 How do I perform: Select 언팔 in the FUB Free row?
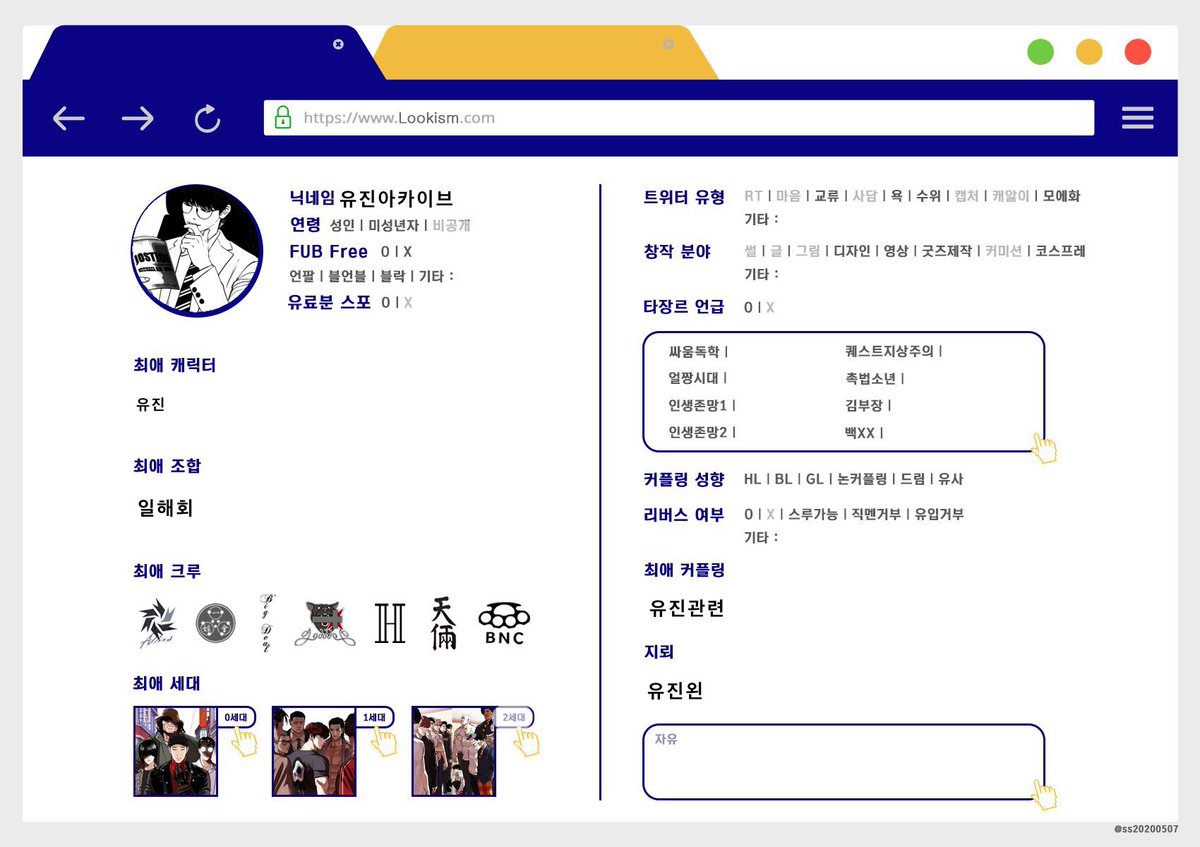click(x=302, y=276)
